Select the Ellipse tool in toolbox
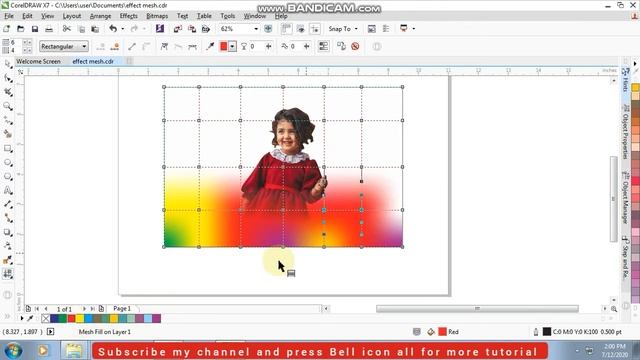 8,162
